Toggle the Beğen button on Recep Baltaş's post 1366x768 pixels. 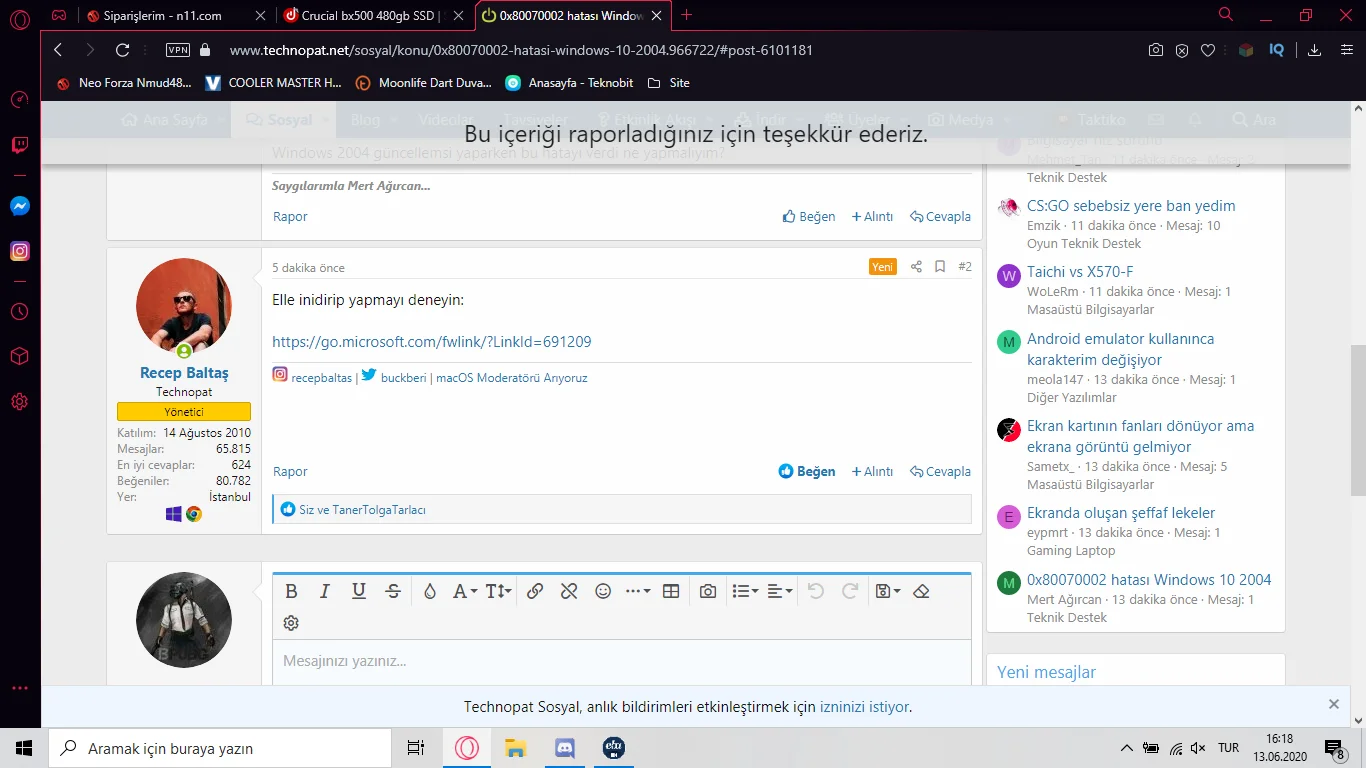tap(806, 471)
